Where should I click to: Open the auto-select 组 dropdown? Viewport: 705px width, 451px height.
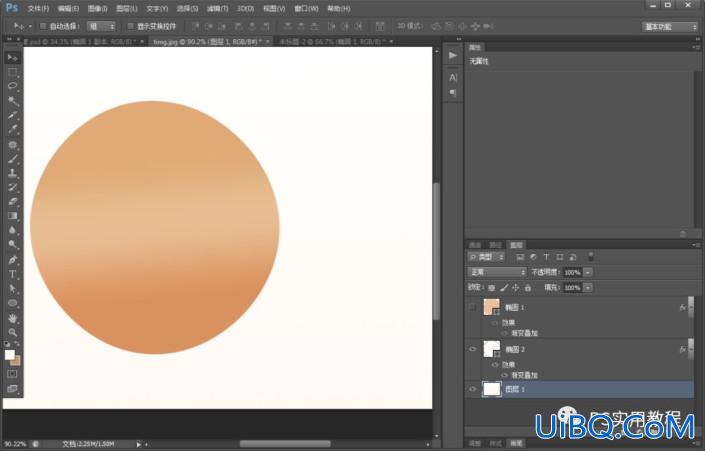coord(101,27)
